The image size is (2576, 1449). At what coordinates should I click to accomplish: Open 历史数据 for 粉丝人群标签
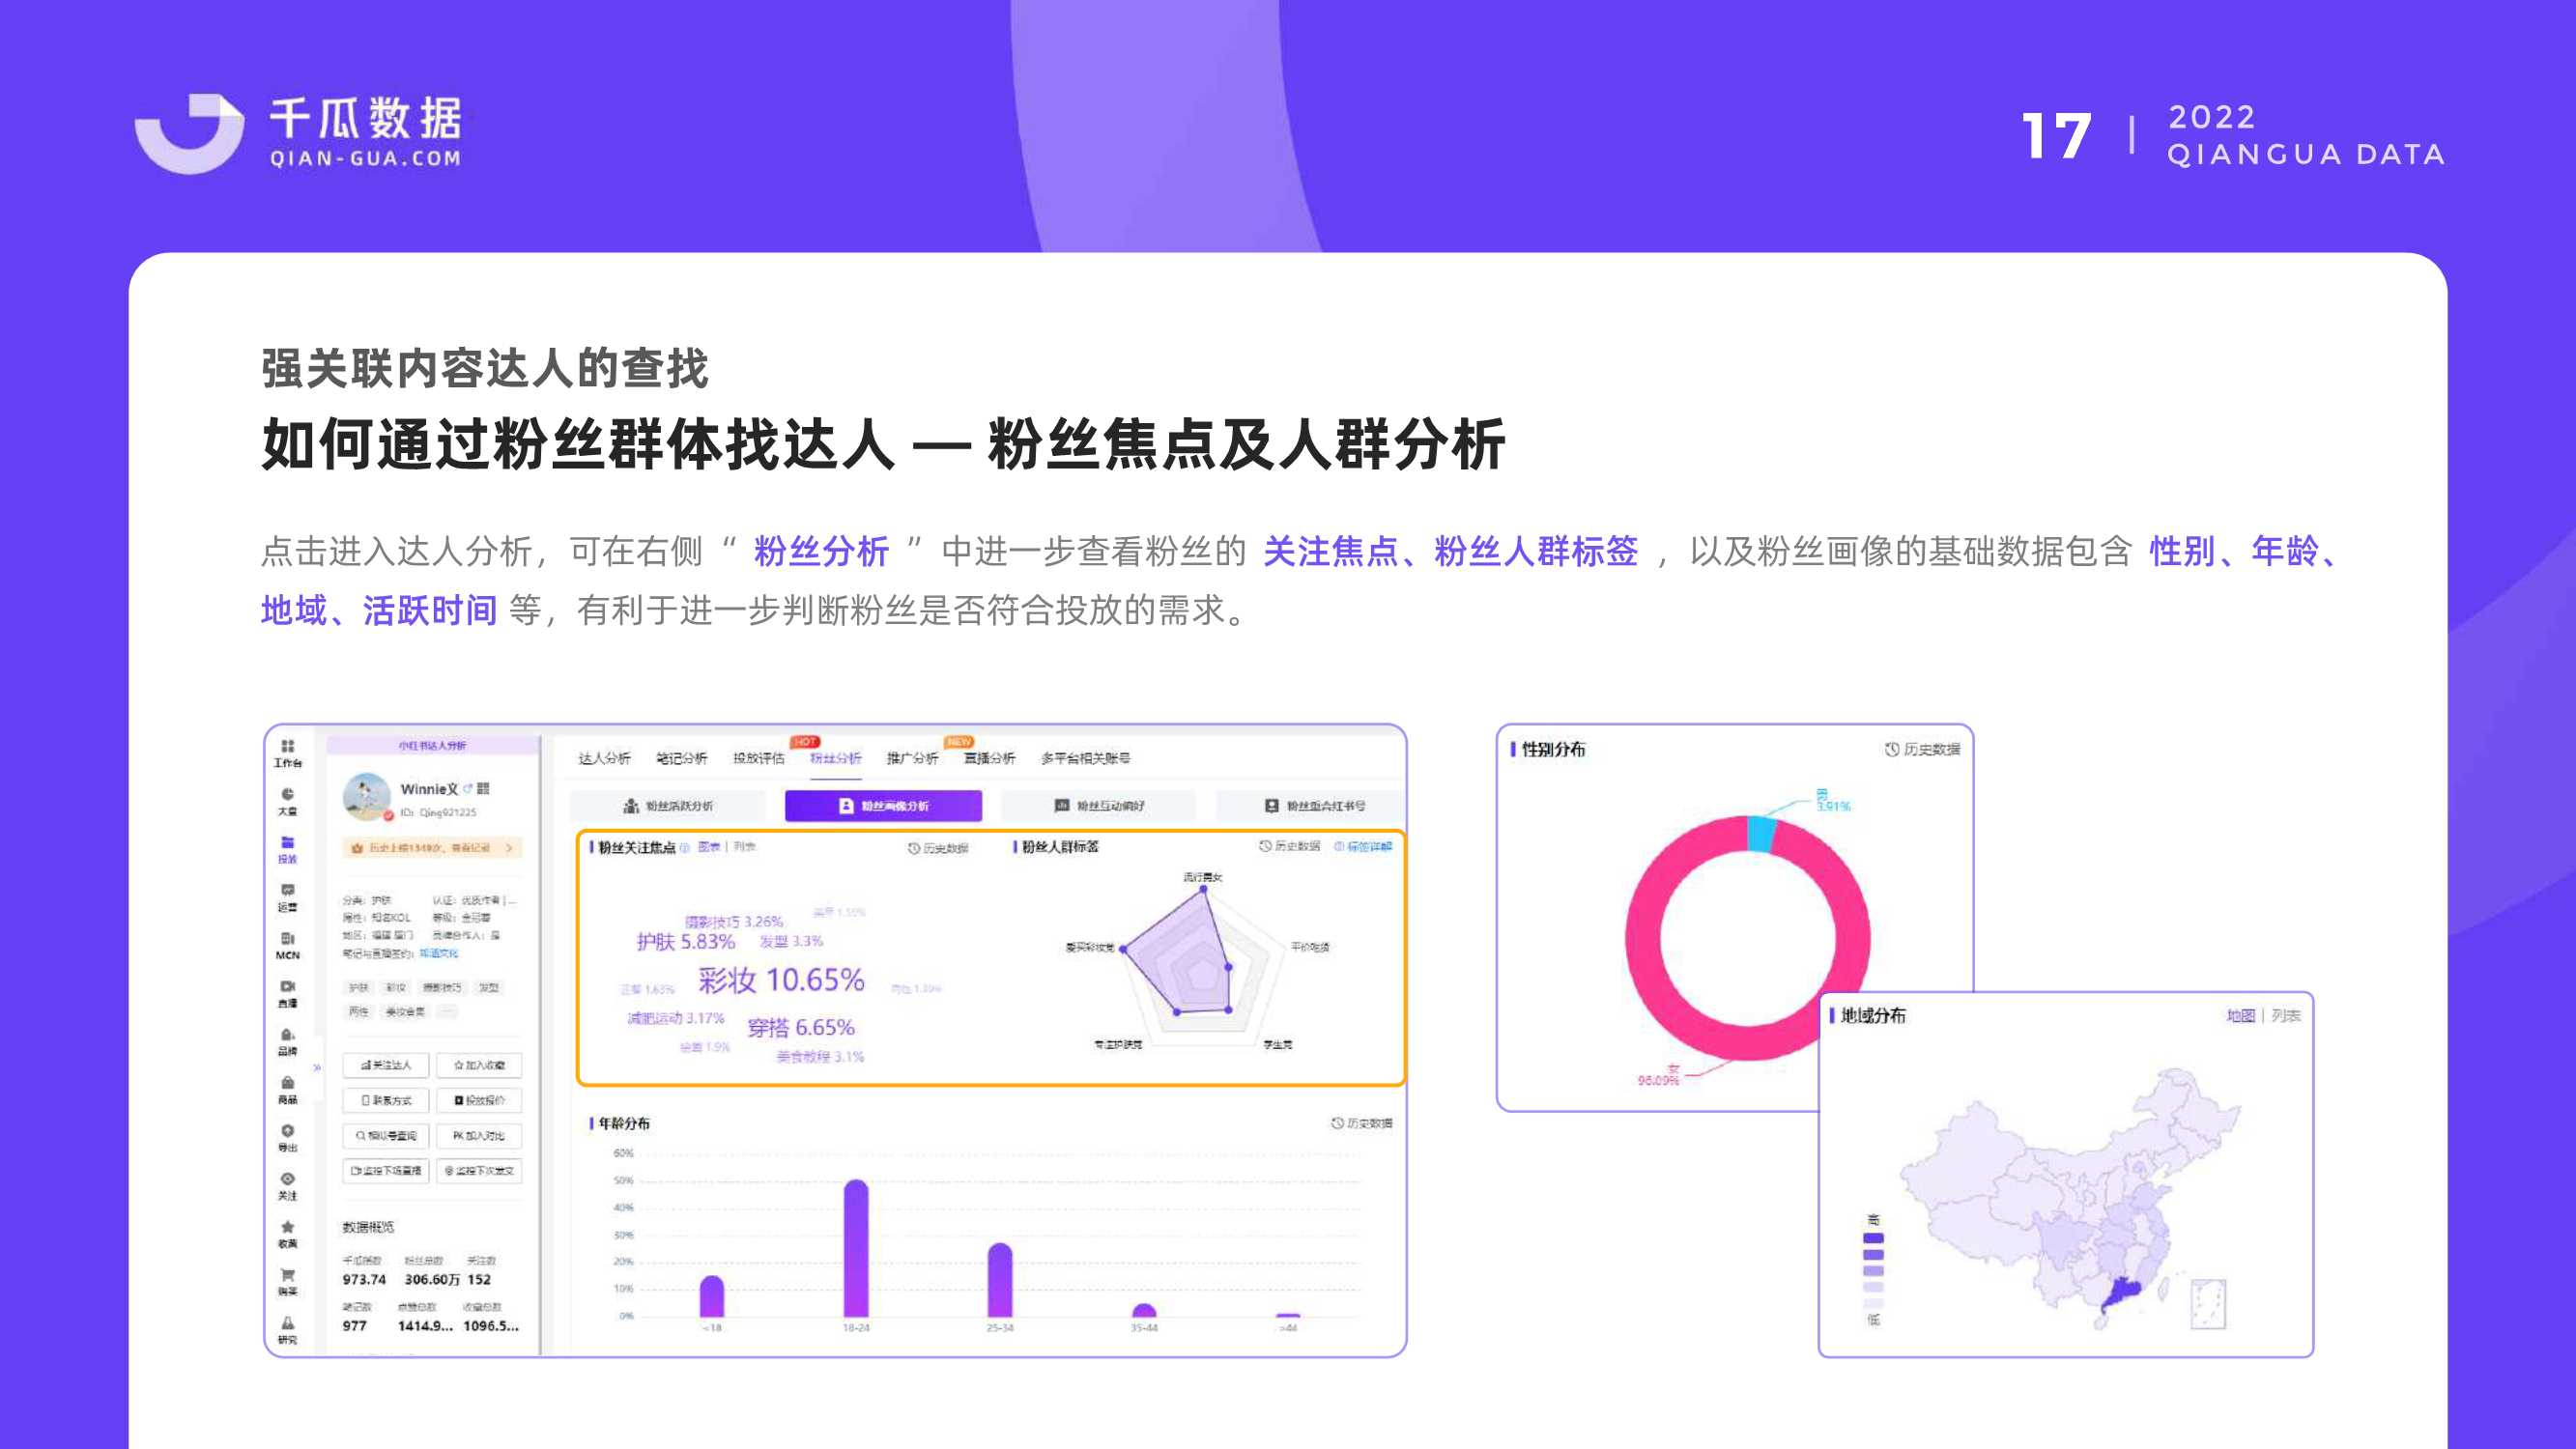point(1289,847)
